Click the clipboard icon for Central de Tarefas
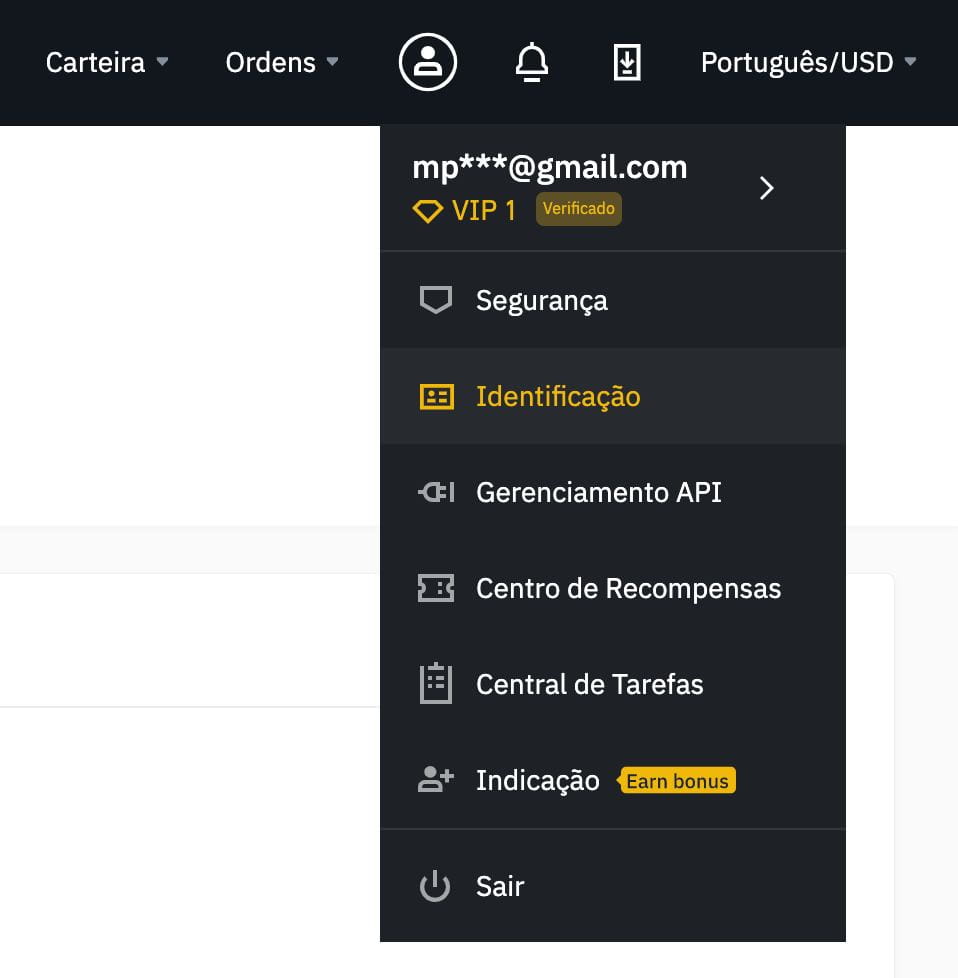Viewport: 958px width, 978px height. point(436,683)
